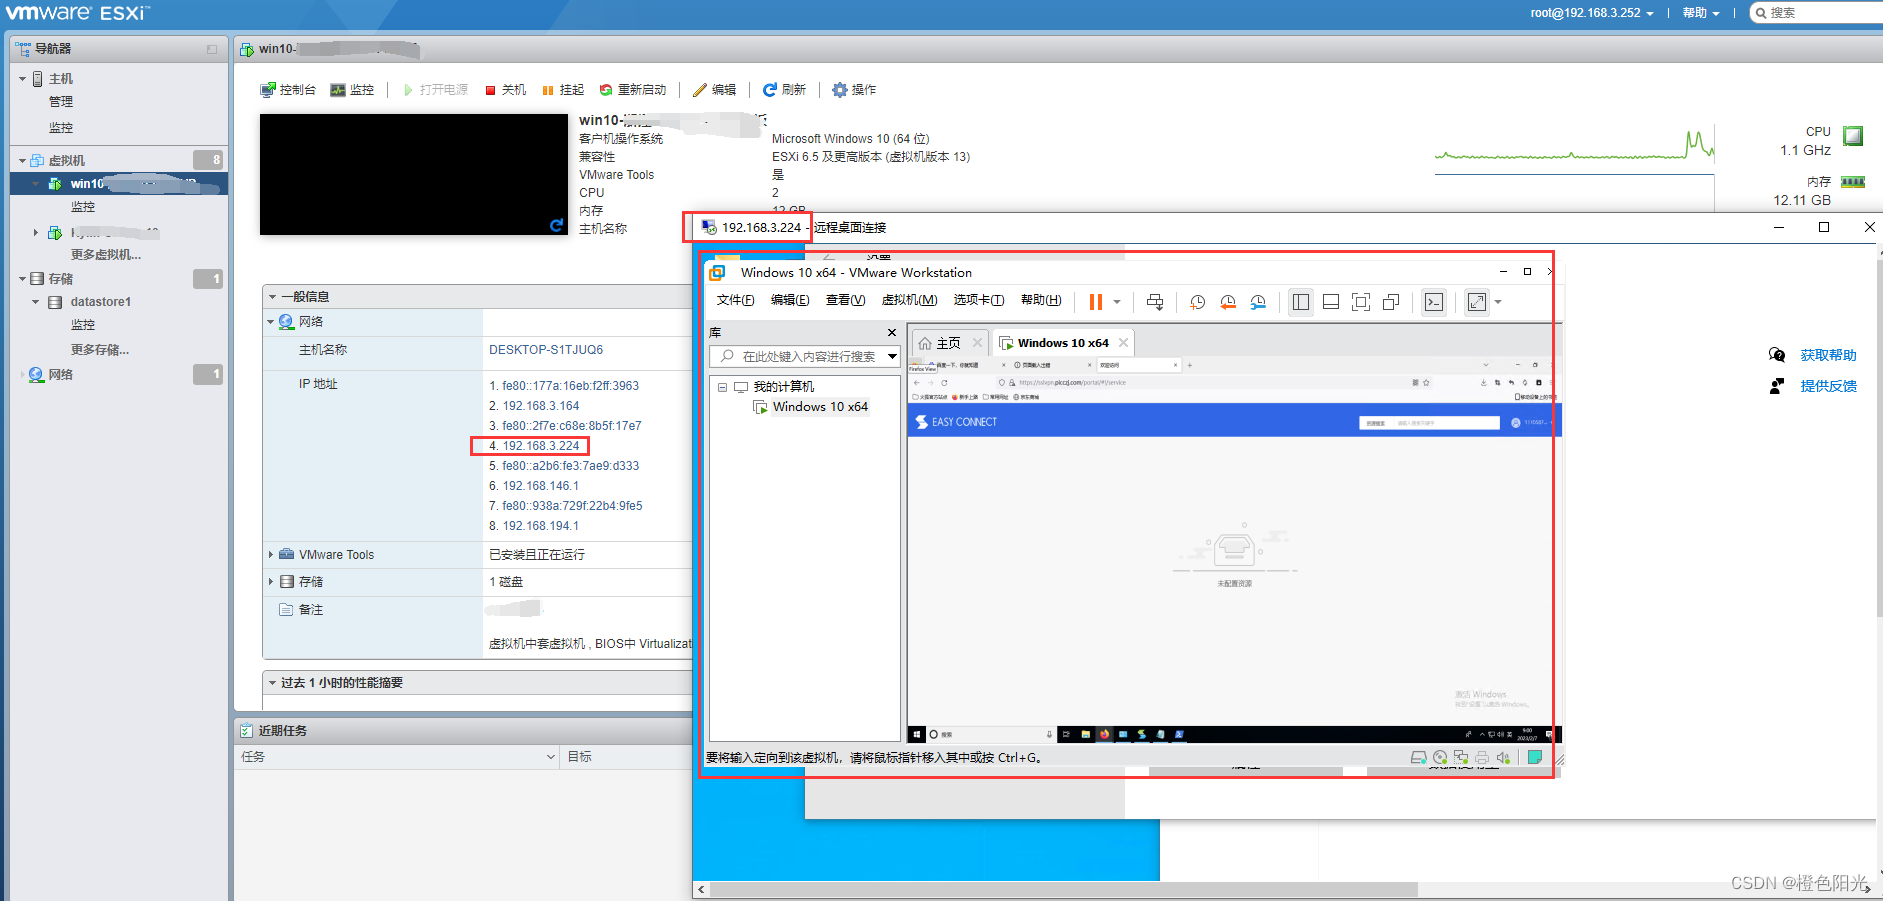This screenshot has height=901, width=1883.
Task: Expand the VMware Tools row
Action: (x=271, y=554)
